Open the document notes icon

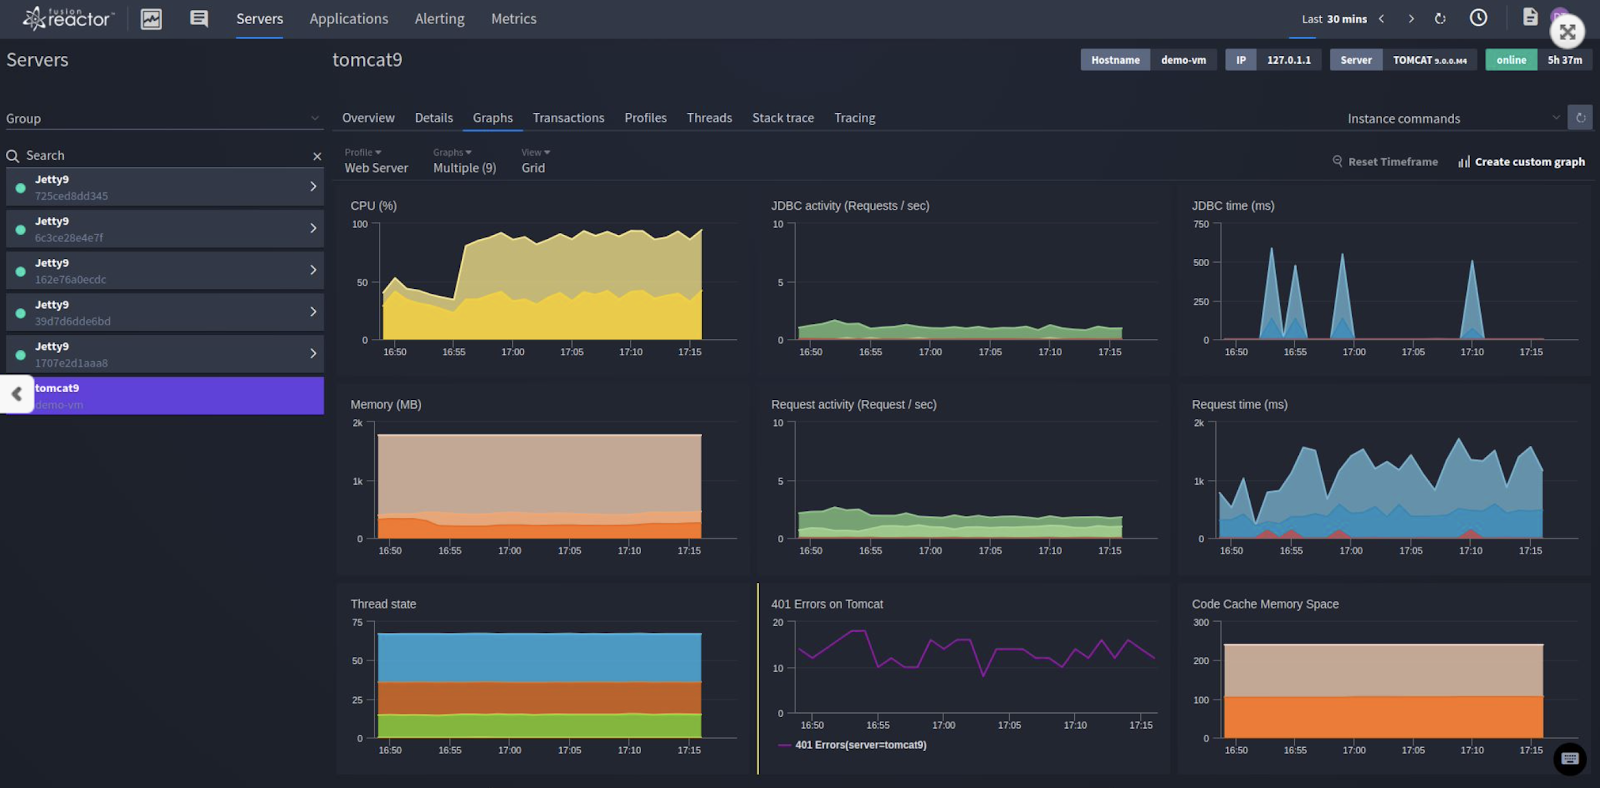pos(1529,17)
